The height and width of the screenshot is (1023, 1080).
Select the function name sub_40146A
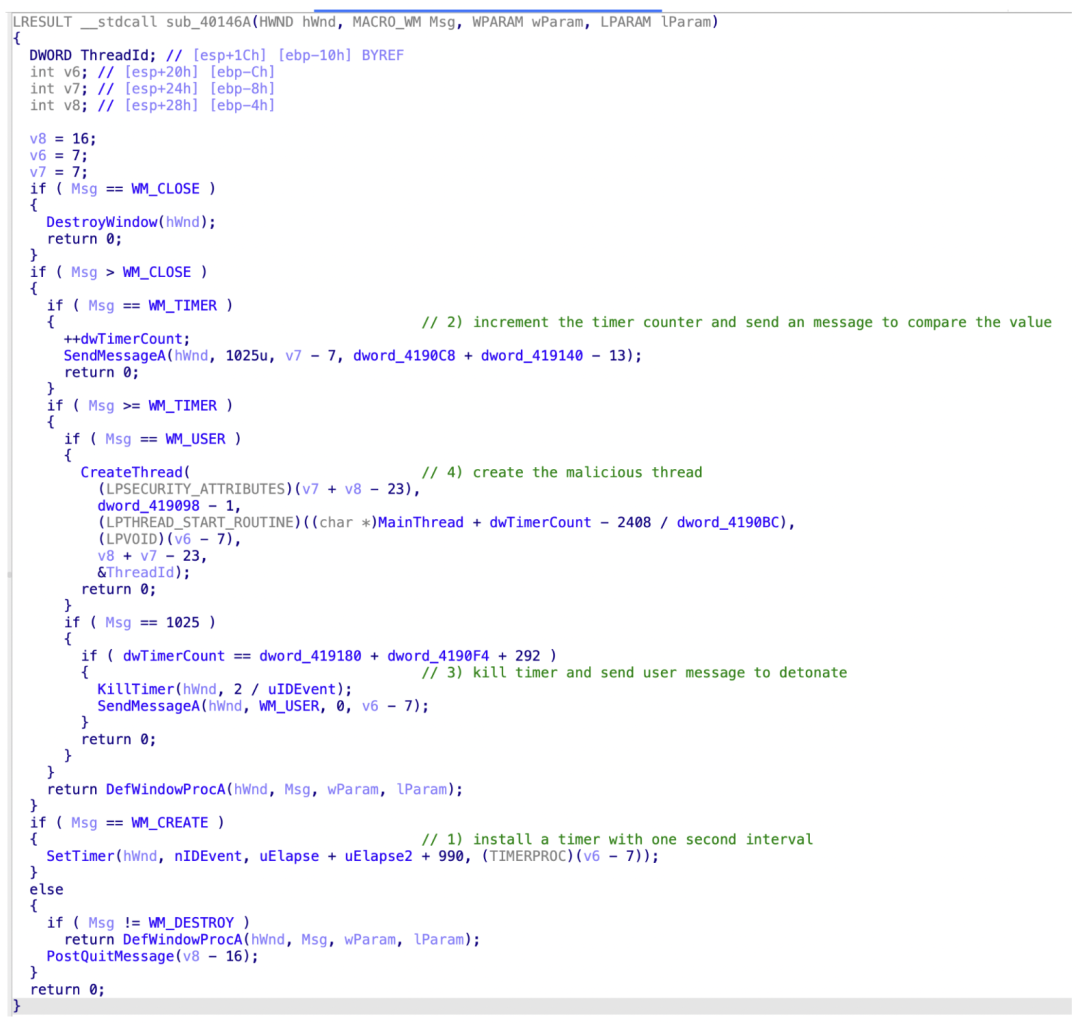208,22
